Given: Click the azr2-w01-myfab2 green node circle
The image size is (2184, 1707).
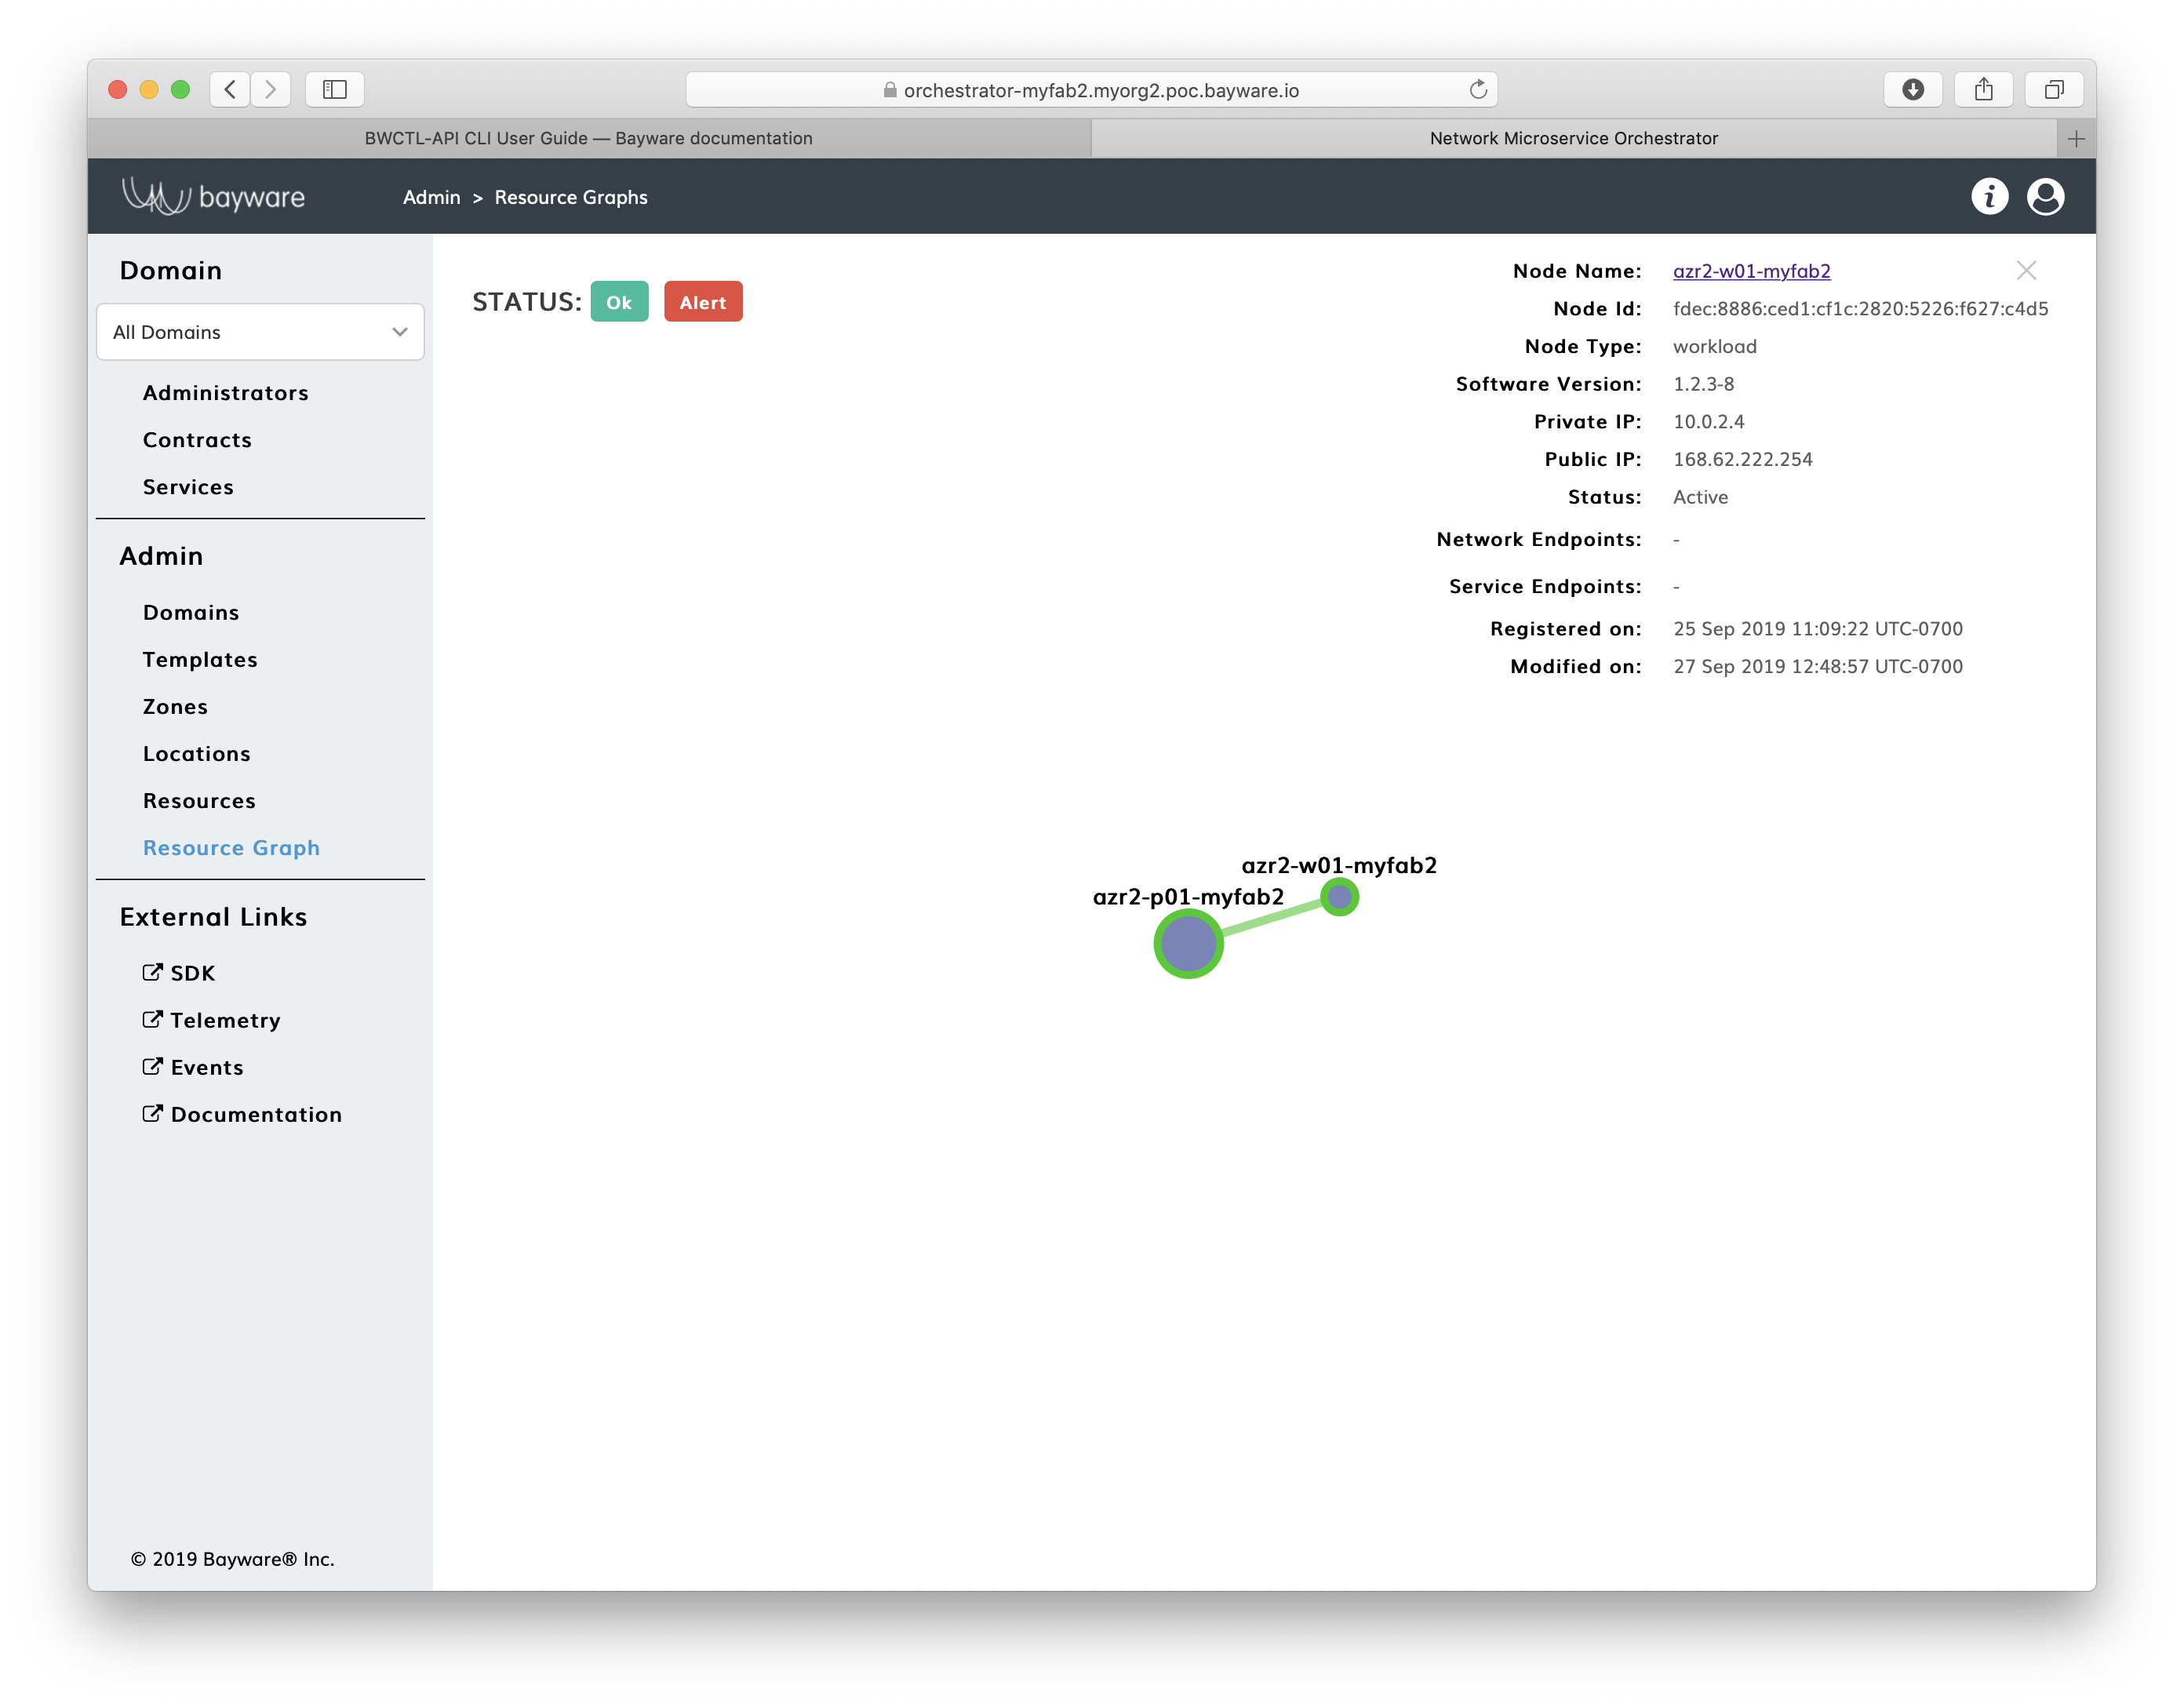Looking at the screenshot, I should click(1342, 899).
